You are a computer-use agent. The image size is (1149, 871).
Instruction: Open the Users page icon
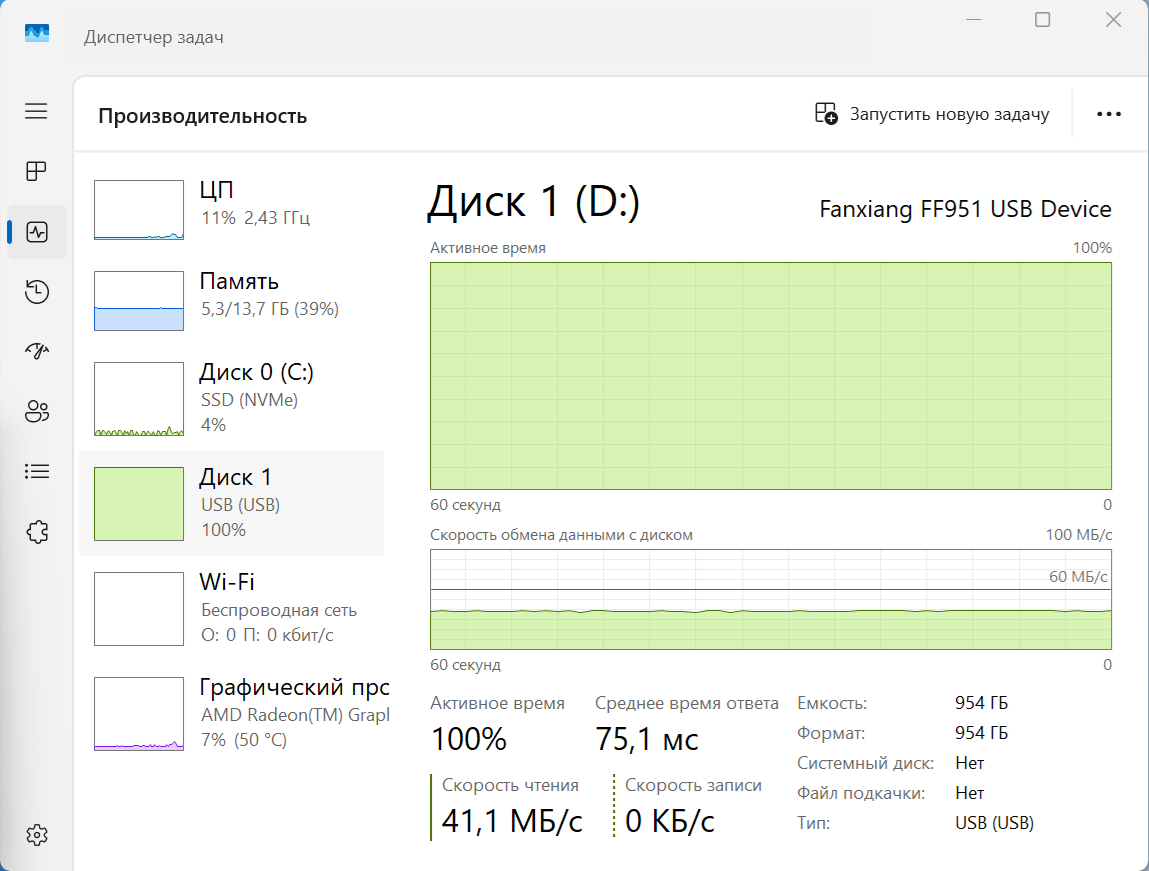pos(36,411)
